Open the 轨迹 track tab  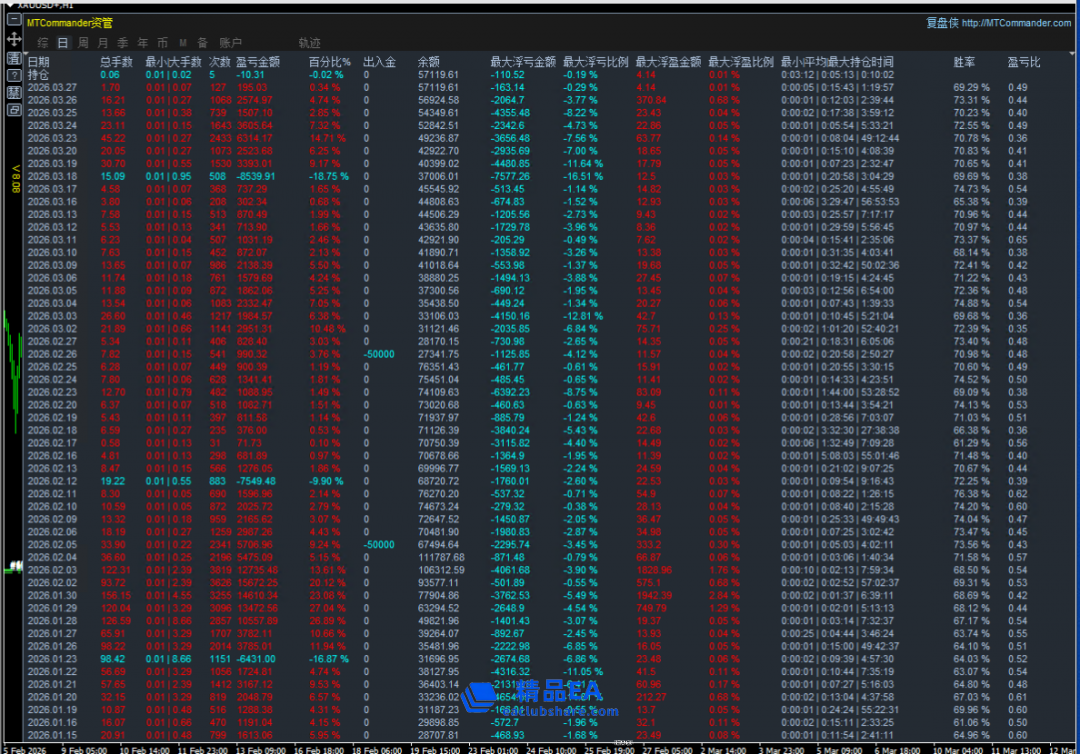pyautogui.click(x=310, y=43)
